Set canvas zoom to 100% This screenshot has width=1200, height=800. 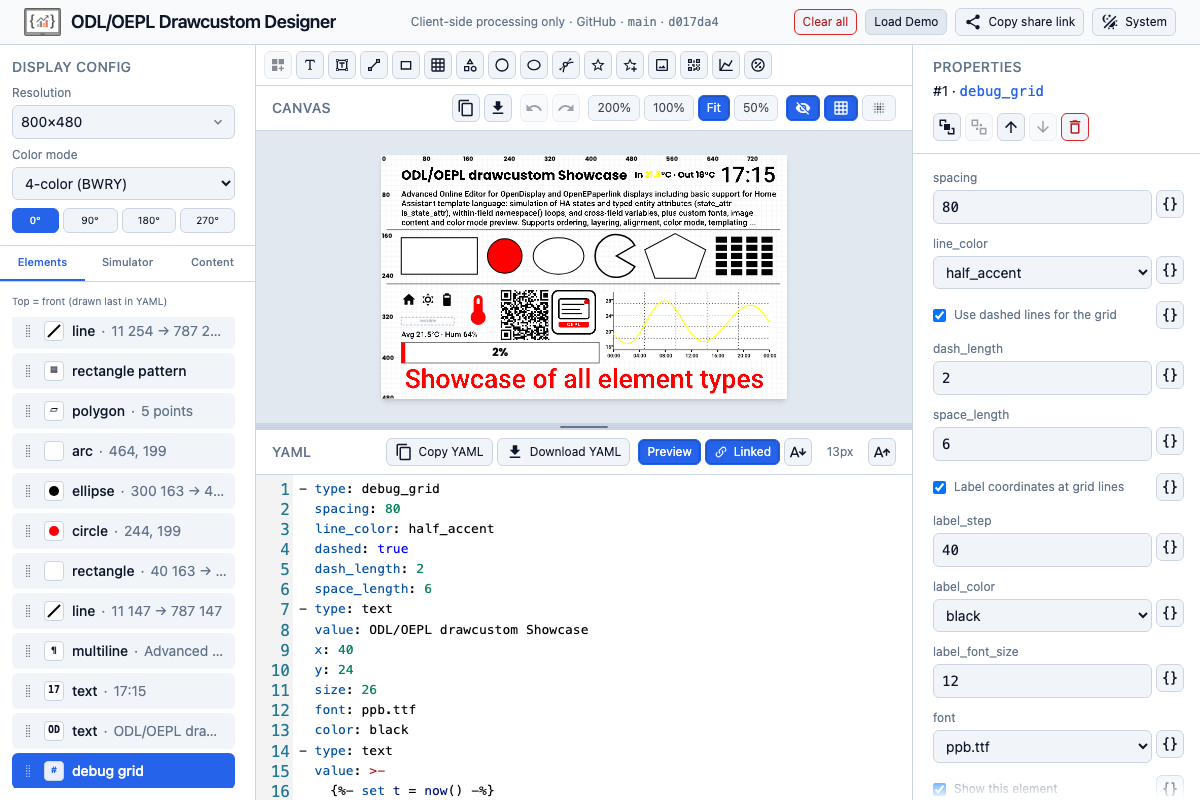(x=668, y=108)
